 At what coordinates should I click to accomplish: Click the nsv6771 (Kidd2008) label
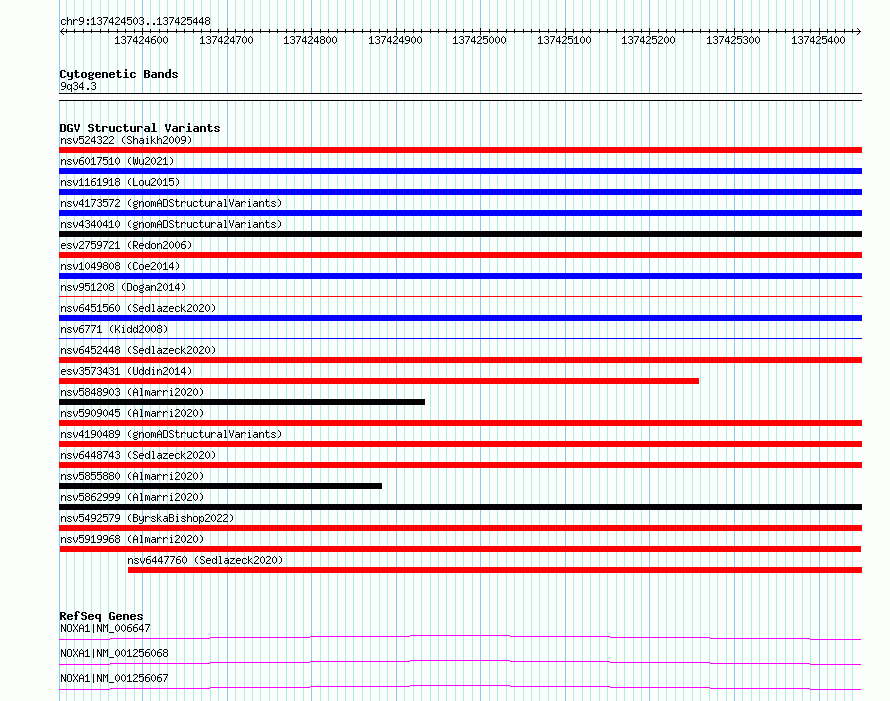(x=114, y=329)
